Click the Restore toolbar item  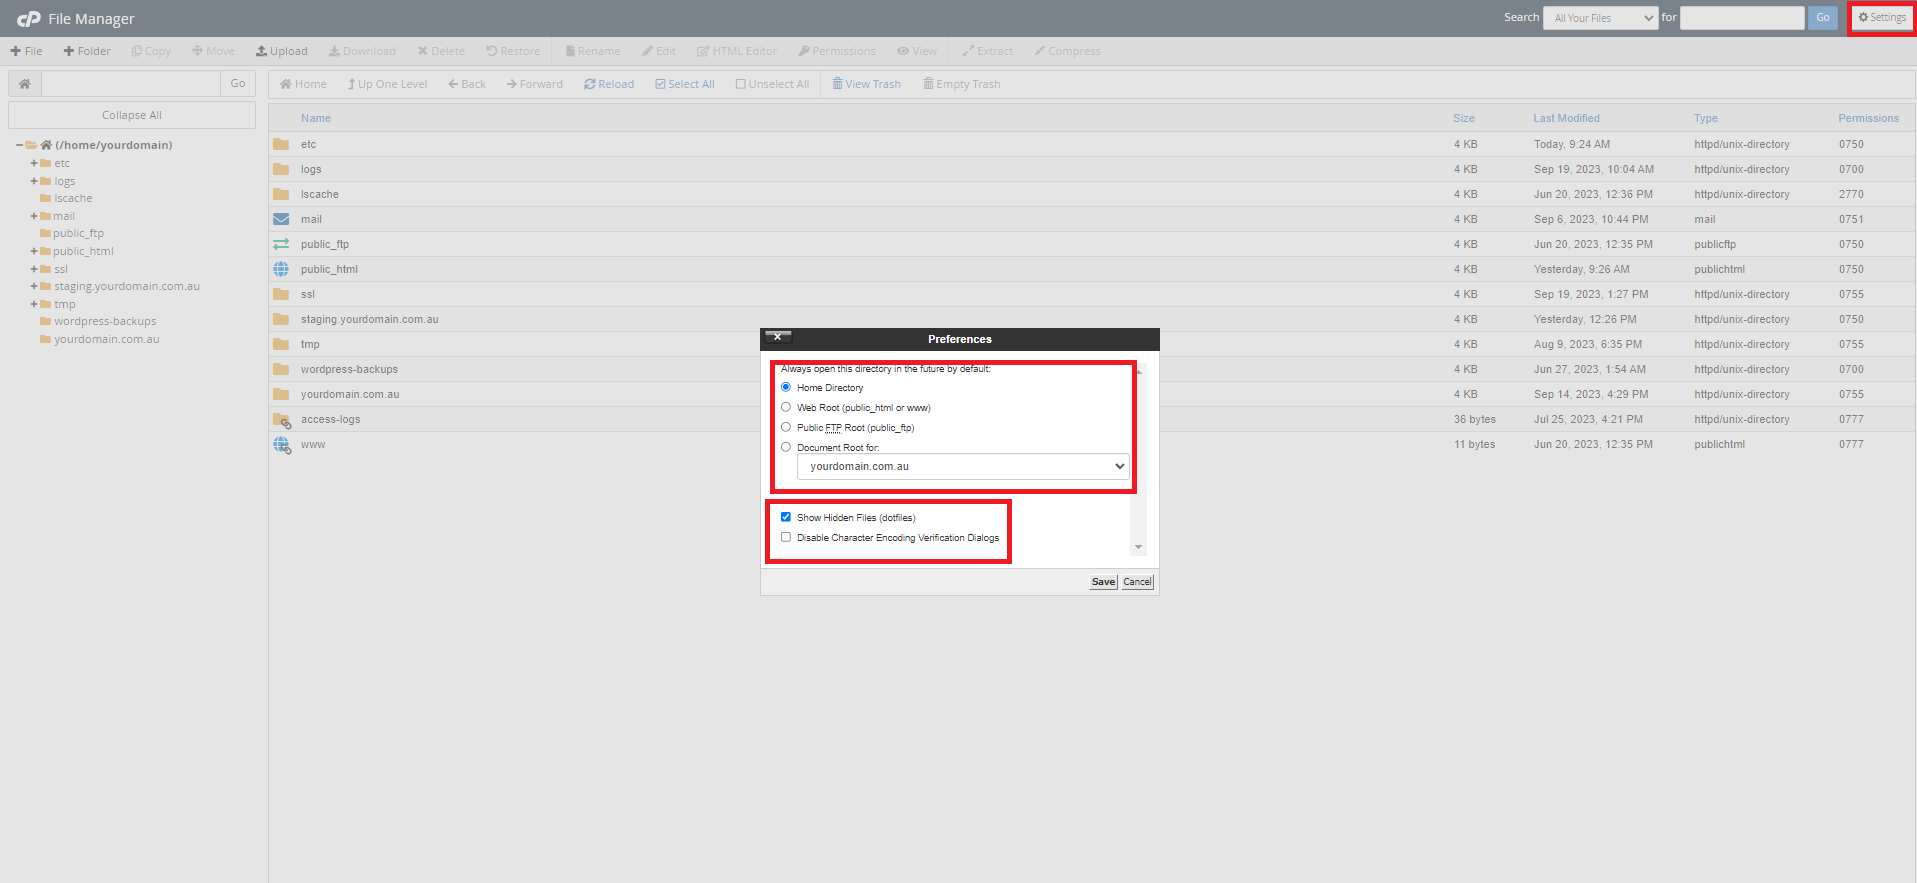pyautogui.click(x=513, y=51)
